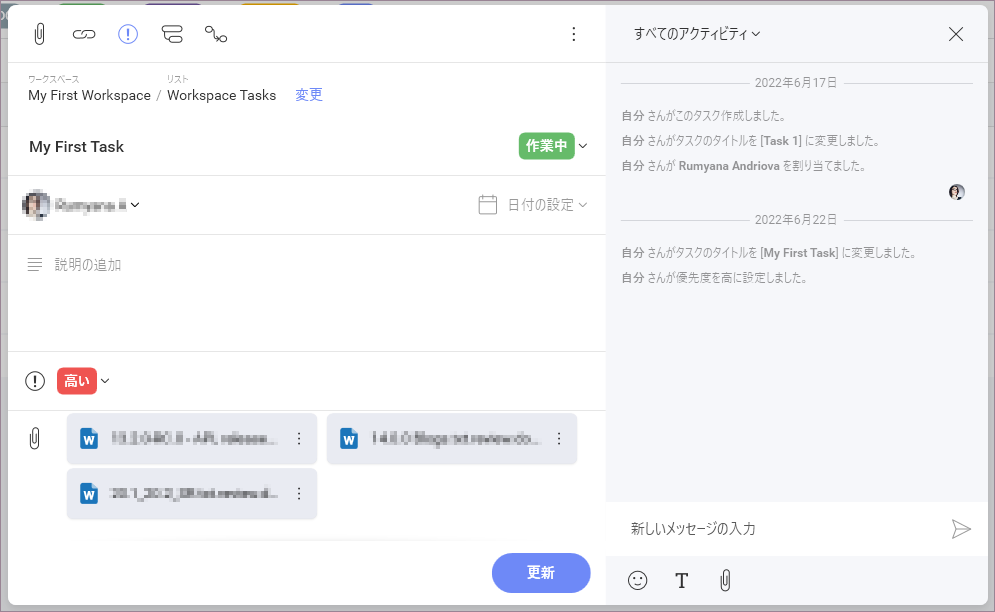
Task: Click the 2022年6月17日 date separator label
Action: click(796, 83)
